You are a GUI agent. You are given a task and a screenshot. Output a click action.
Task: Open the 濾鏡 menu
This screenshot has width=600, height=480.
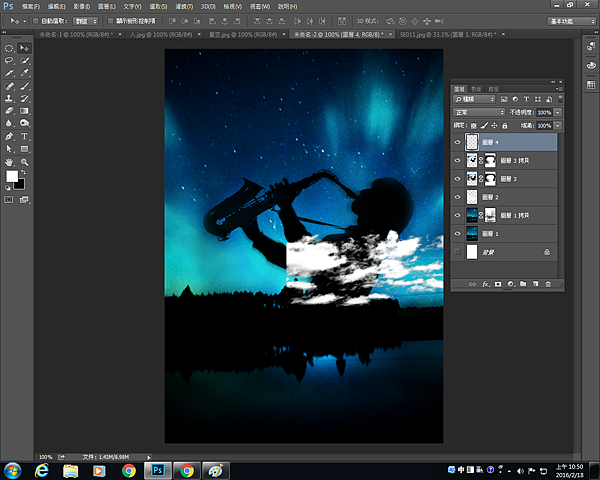point(184,6)
